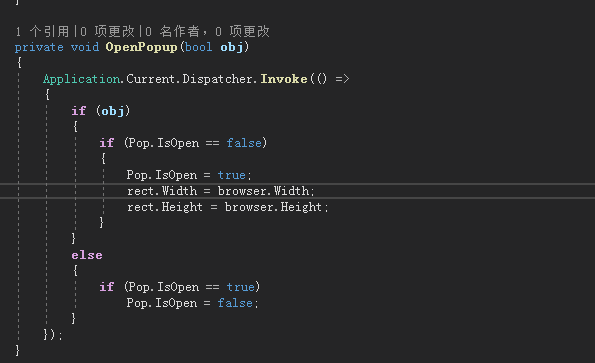Image resolution: width=595 pixels, height=363 pixels.
Task: Select the 'if (obj)' condition
Action: pos(101,111)
